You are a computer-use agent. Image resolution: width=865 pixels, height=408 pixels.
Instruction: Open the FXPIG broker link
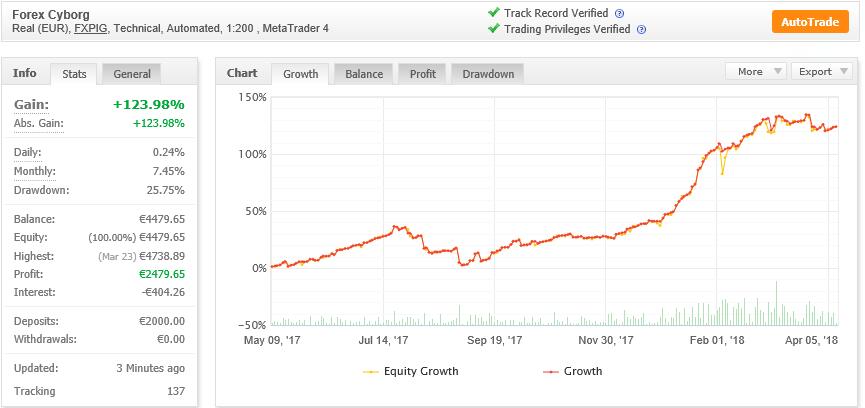[91, 29]
